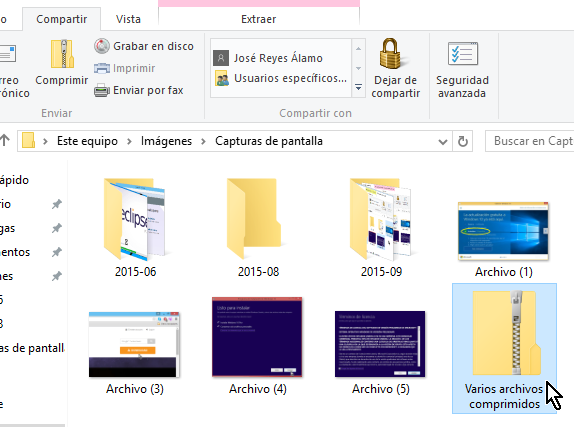The height and width of the screenshot is (427, 574).
Task: Select the 2015-08 folder
Action: click(x=258, y=228)
